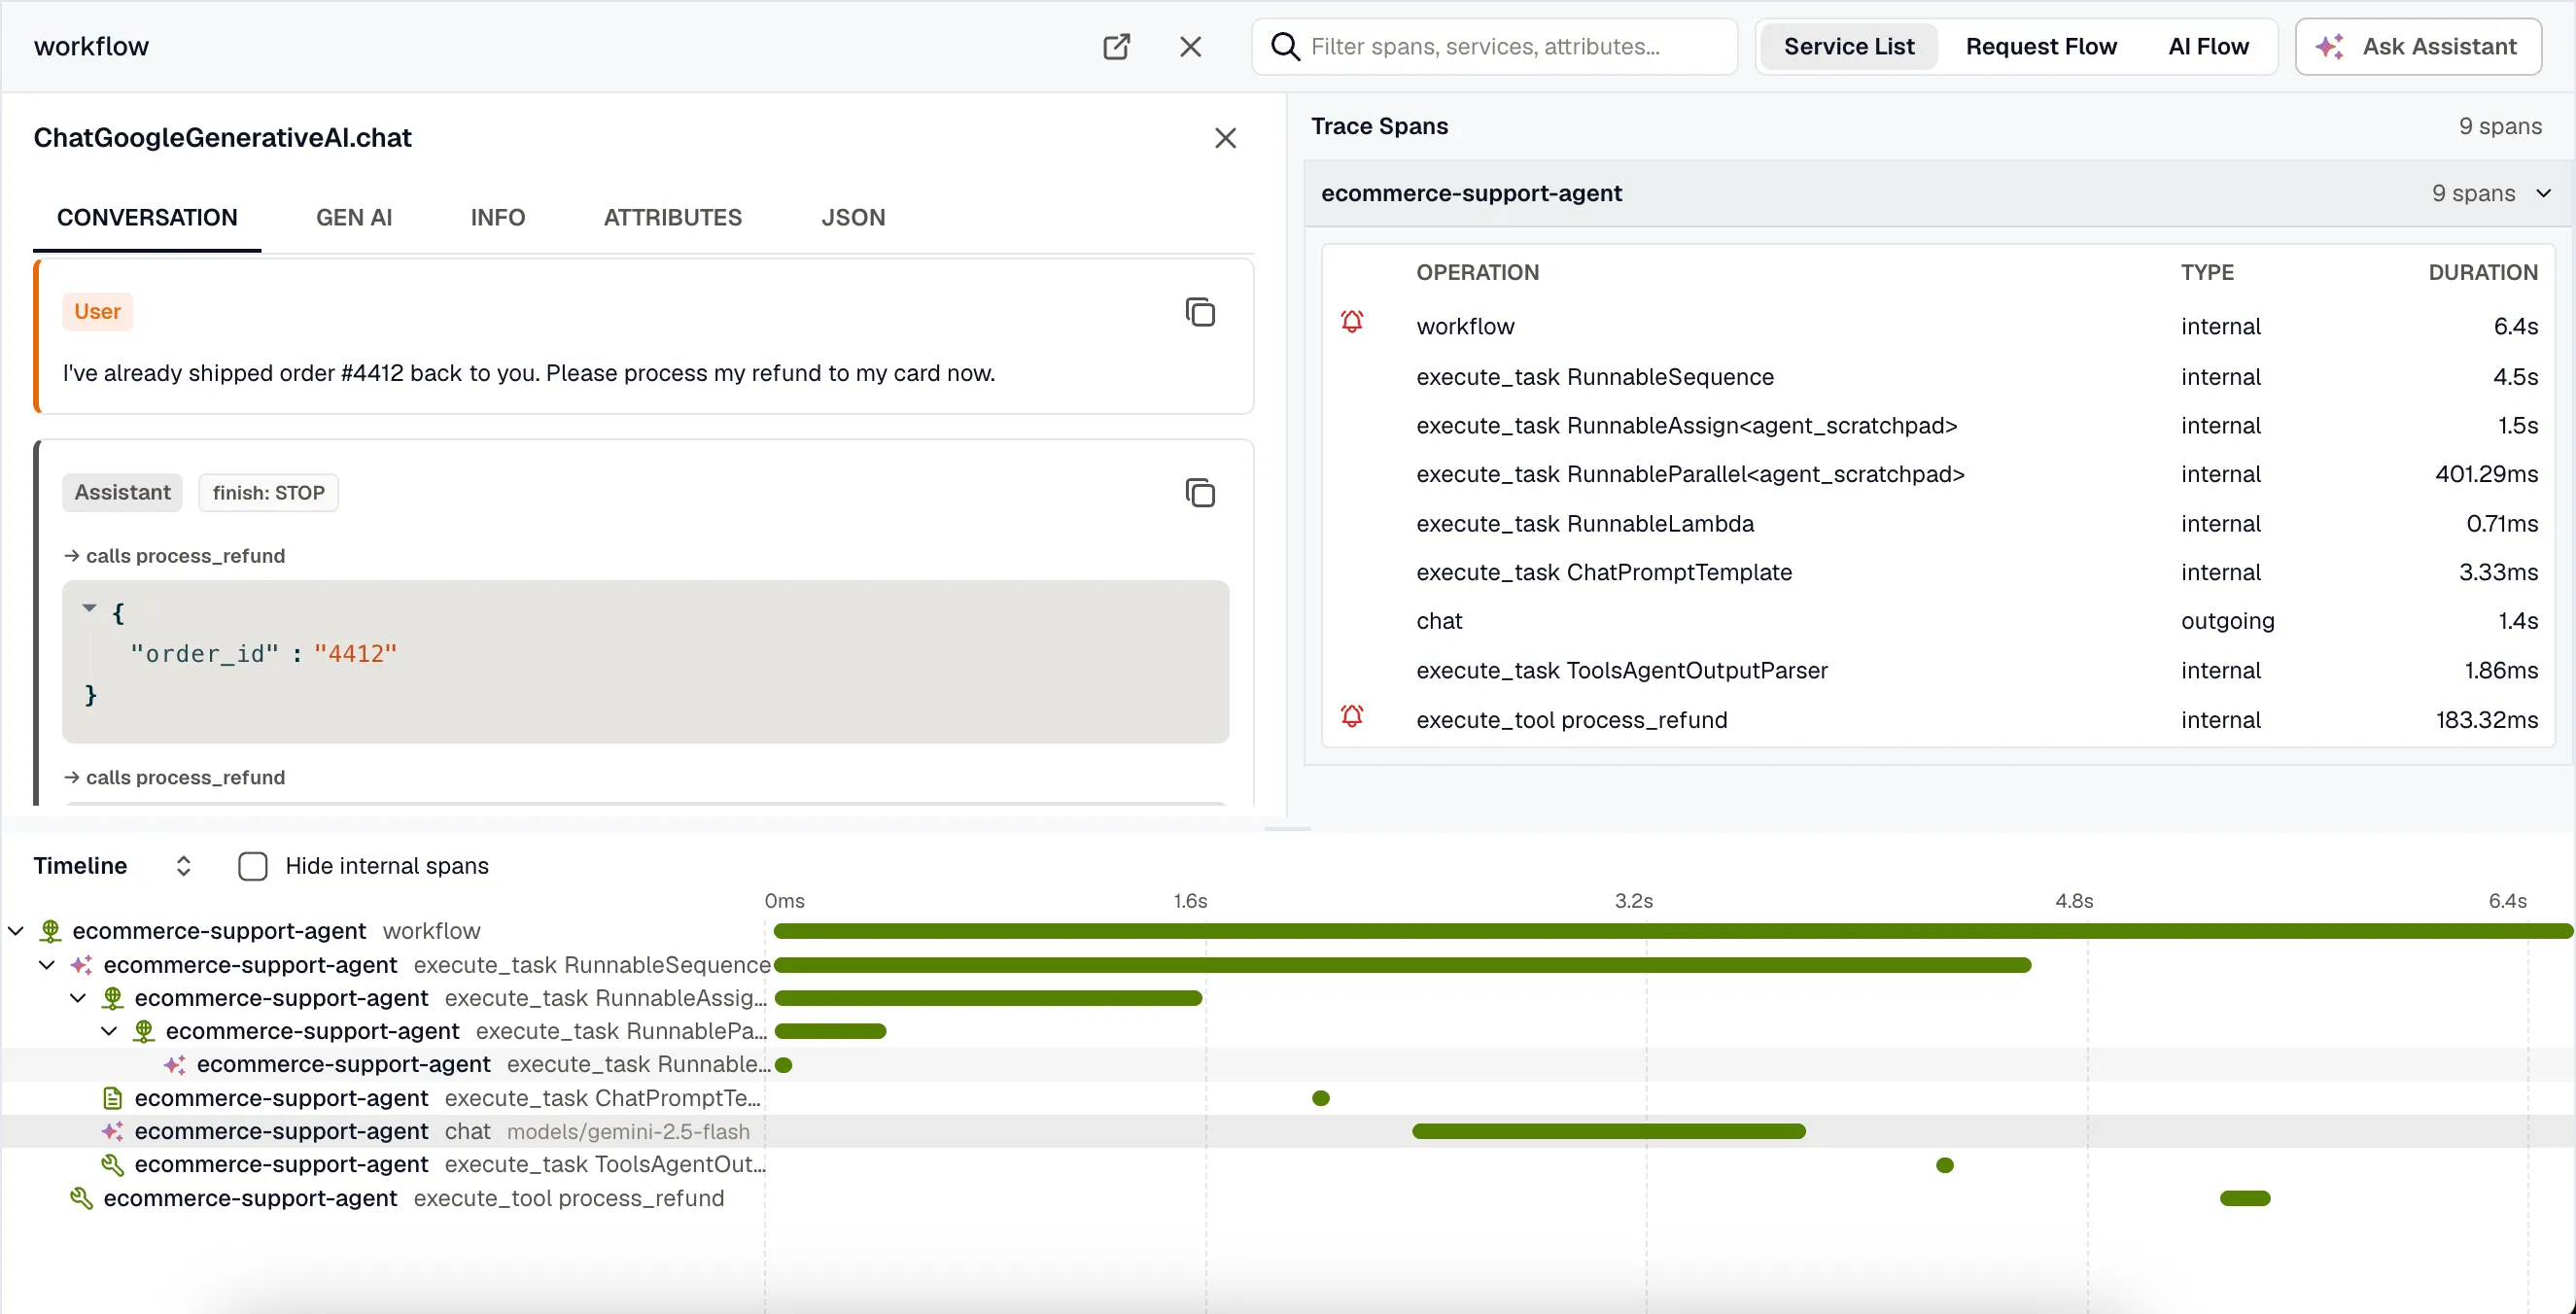
Task: Enable Hide internal spans checkbox
Action: tap(253, 866)
